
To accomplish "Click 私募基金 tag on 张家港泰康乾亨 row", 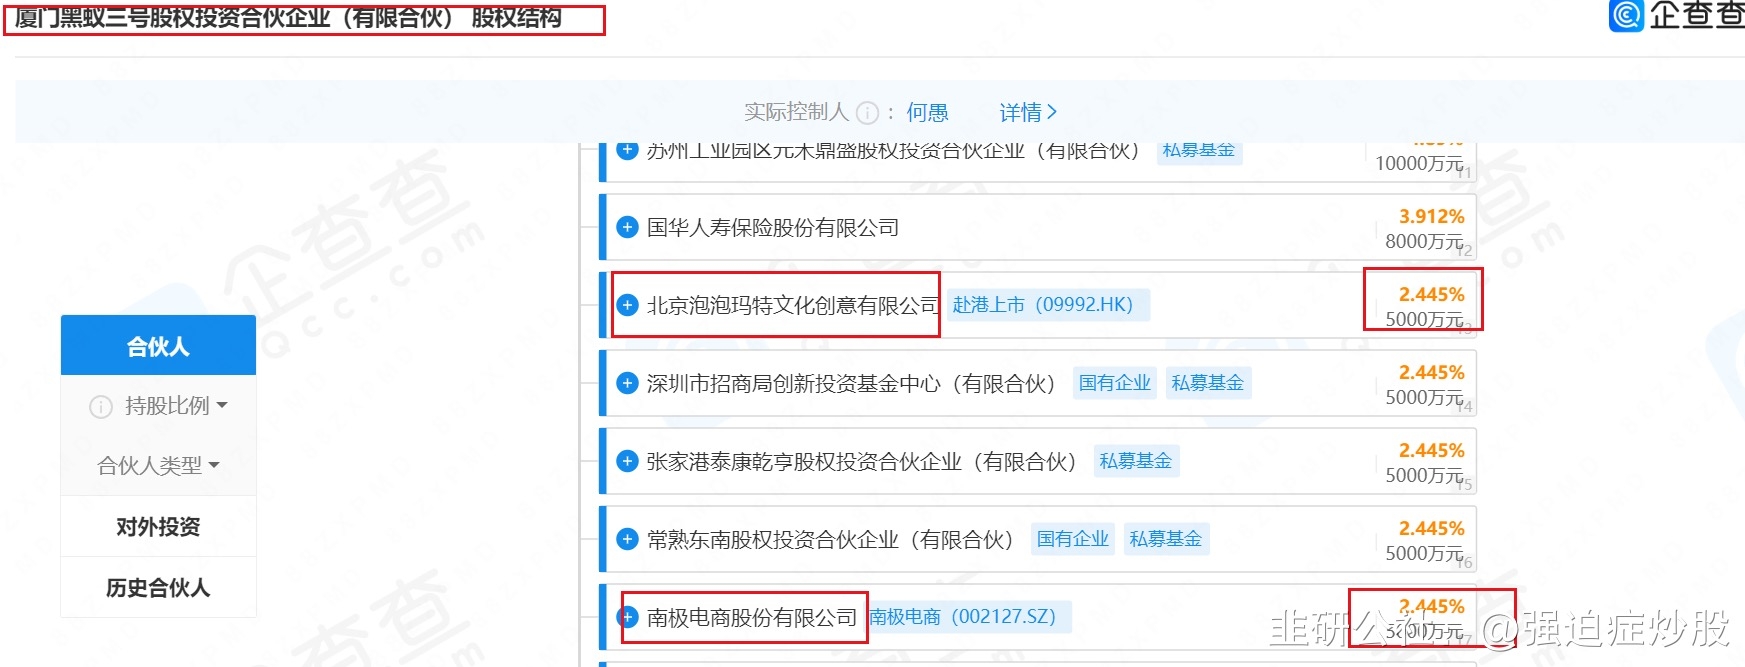I will pyautogui.click(x=1135, y=460).
